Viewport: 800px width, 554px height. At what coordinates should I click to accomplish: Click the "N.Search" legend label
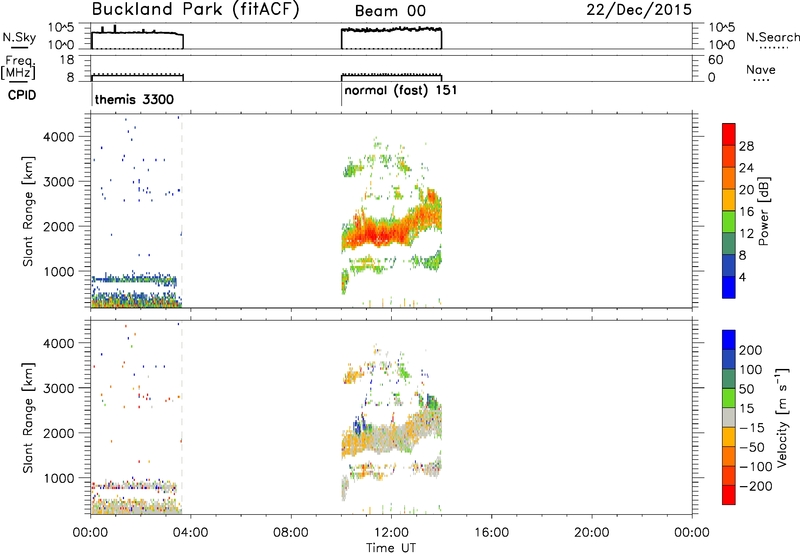click(772, 37)
